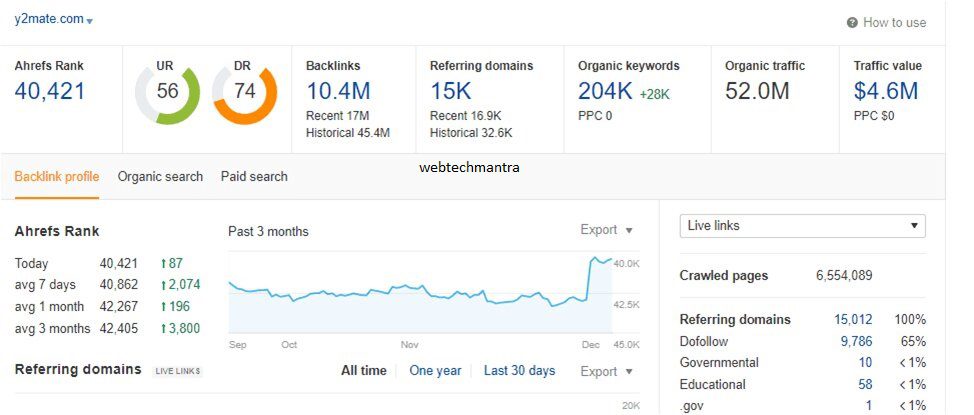This screenshot has width=974, height=415.
Task: Switch to the Organic search tab
Action: (x=160, y=176)
